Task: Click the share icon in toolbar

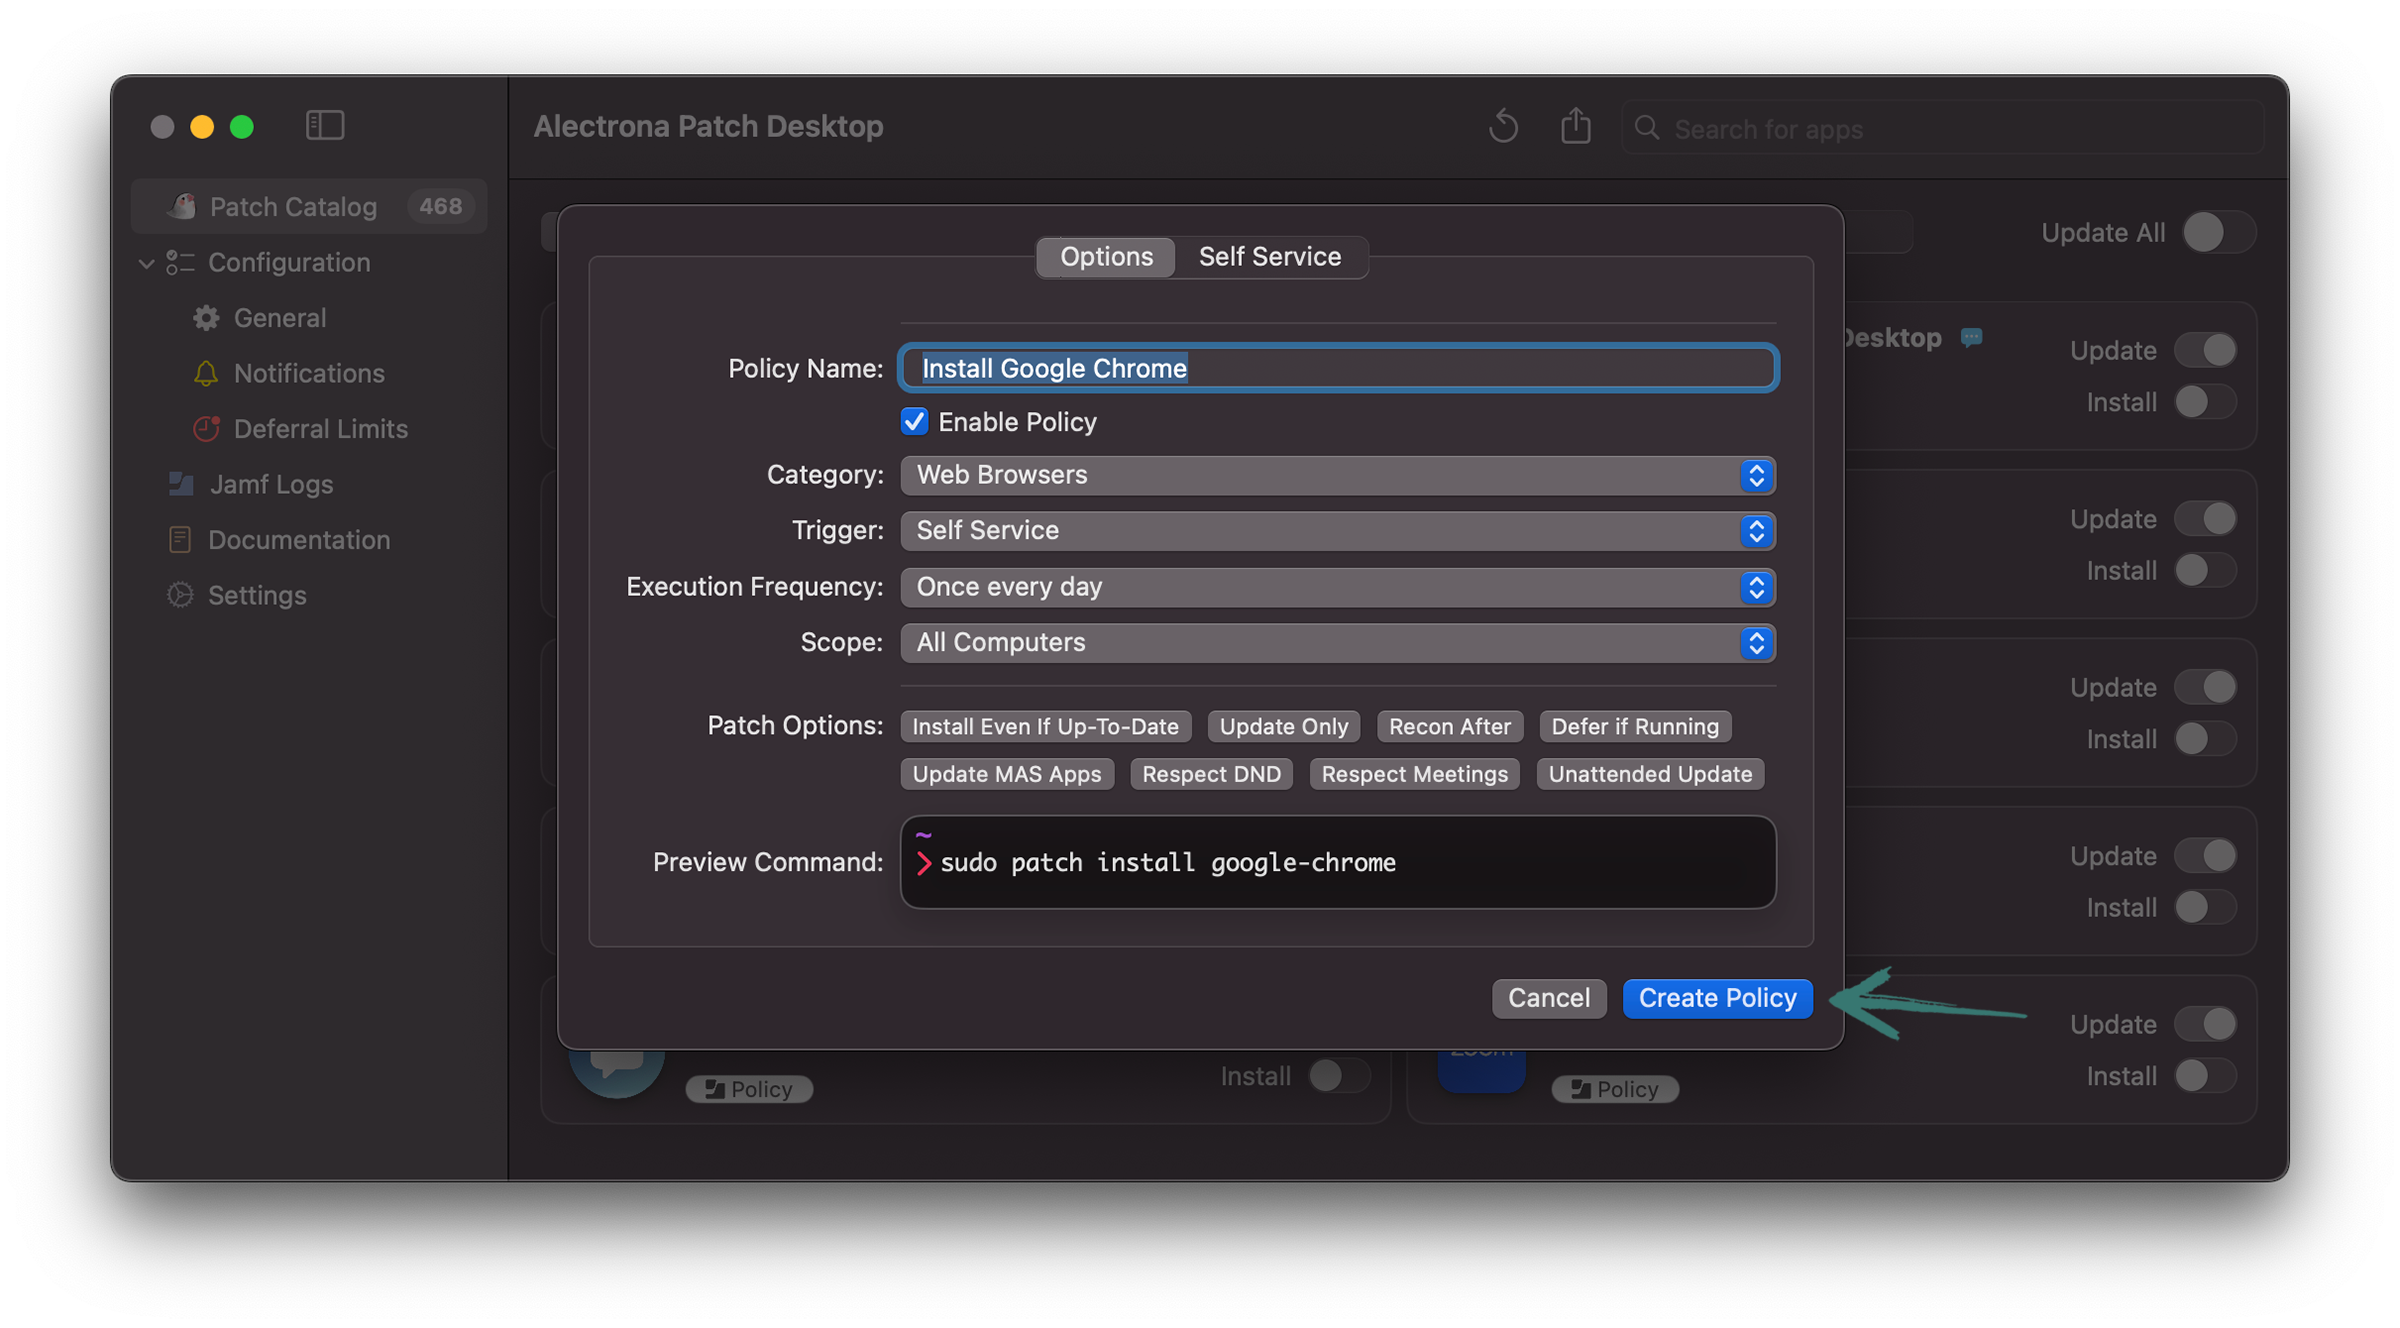Action: pyautogui.click(x=1576, y=127)
